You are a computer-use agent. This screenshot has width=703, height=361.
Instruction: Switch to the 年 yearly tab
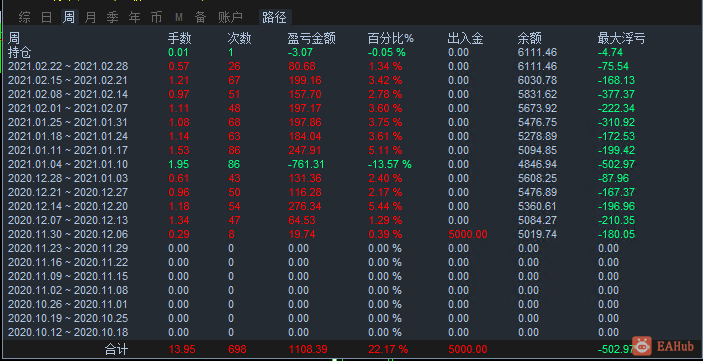click(135, 17)
